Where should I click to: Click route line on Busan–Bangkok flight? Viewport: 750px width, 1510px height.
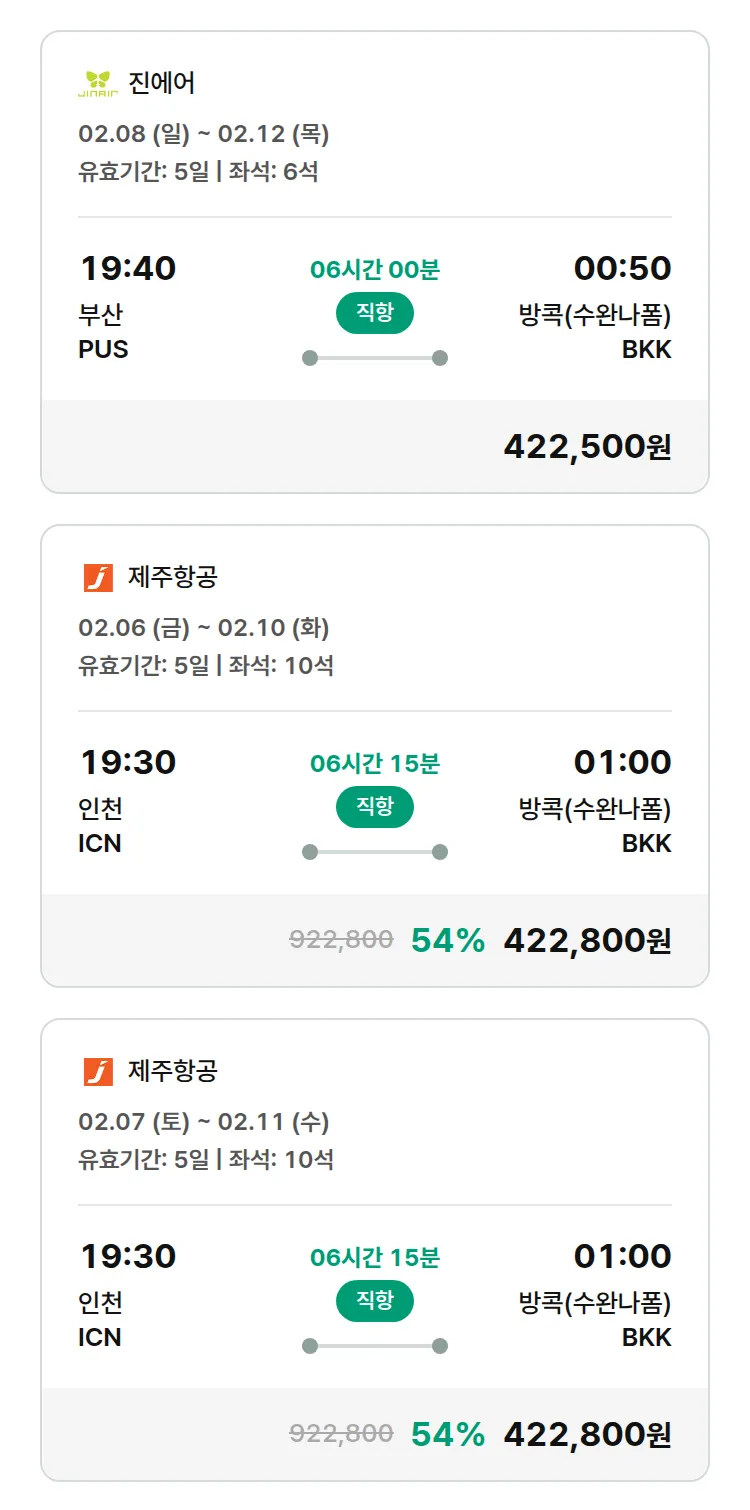[x=375, y=358]
